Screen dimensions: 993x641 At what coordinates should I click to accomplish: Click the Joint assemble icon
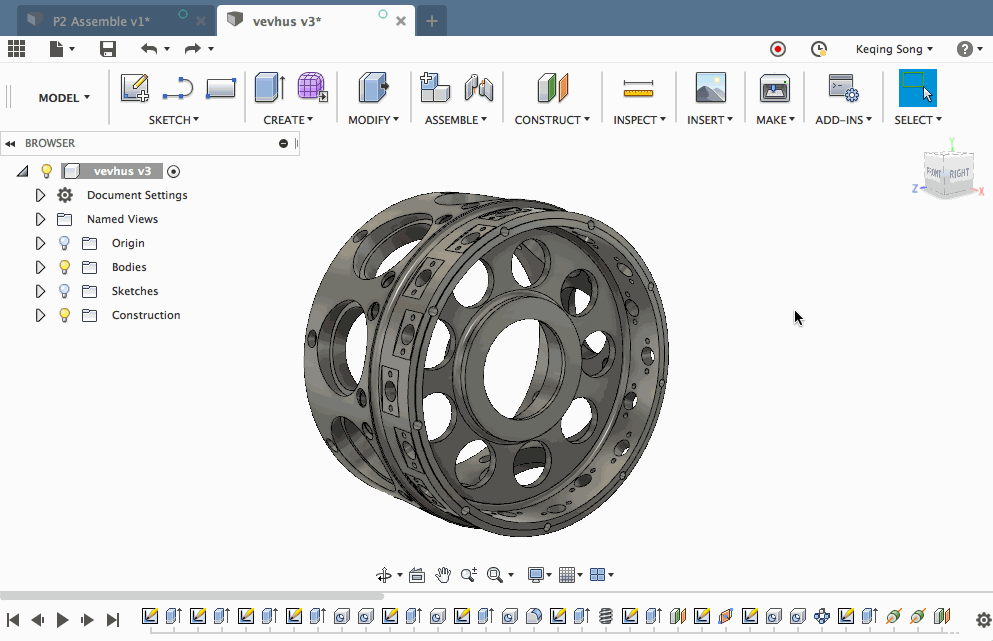(478, 89)
